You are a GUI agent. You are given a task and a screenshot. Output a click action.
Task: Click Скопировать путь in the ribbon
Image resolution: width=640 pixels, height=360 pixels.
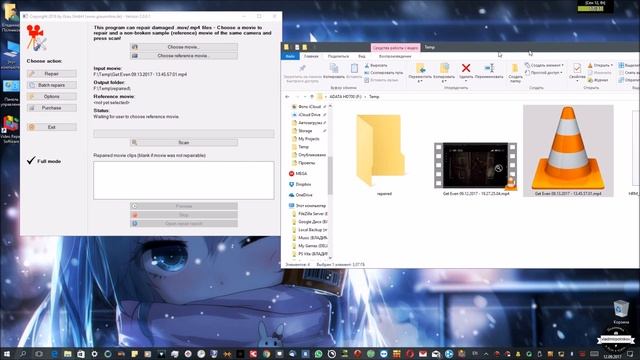(384, 73)
